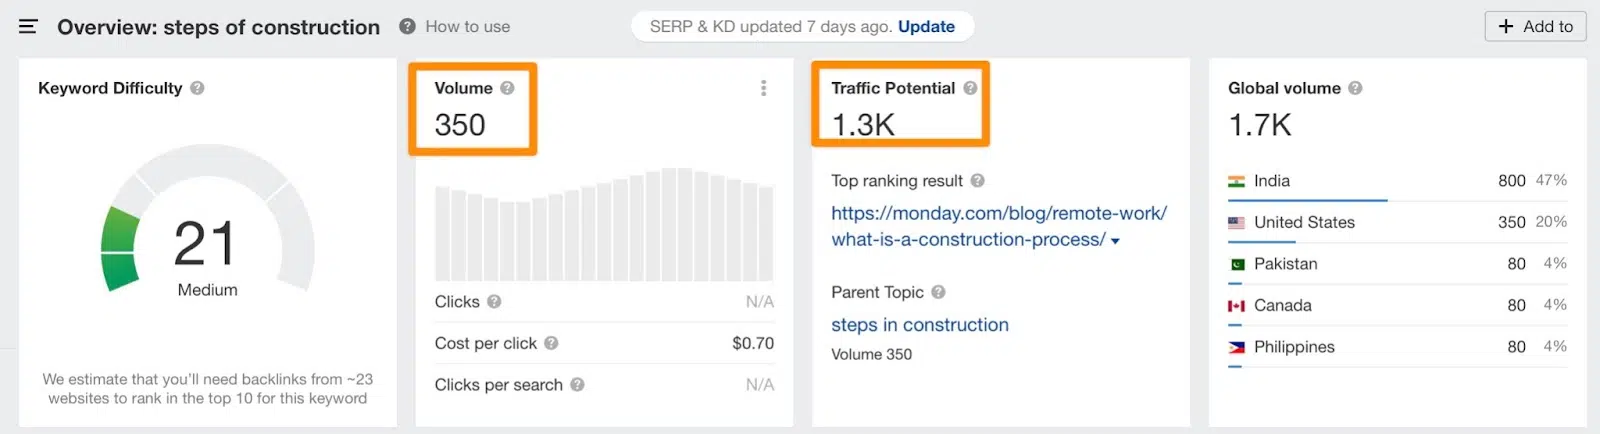Open the 'steps in construction' parent topic
Screen dimensions: 1600x434
coord(920,325)
